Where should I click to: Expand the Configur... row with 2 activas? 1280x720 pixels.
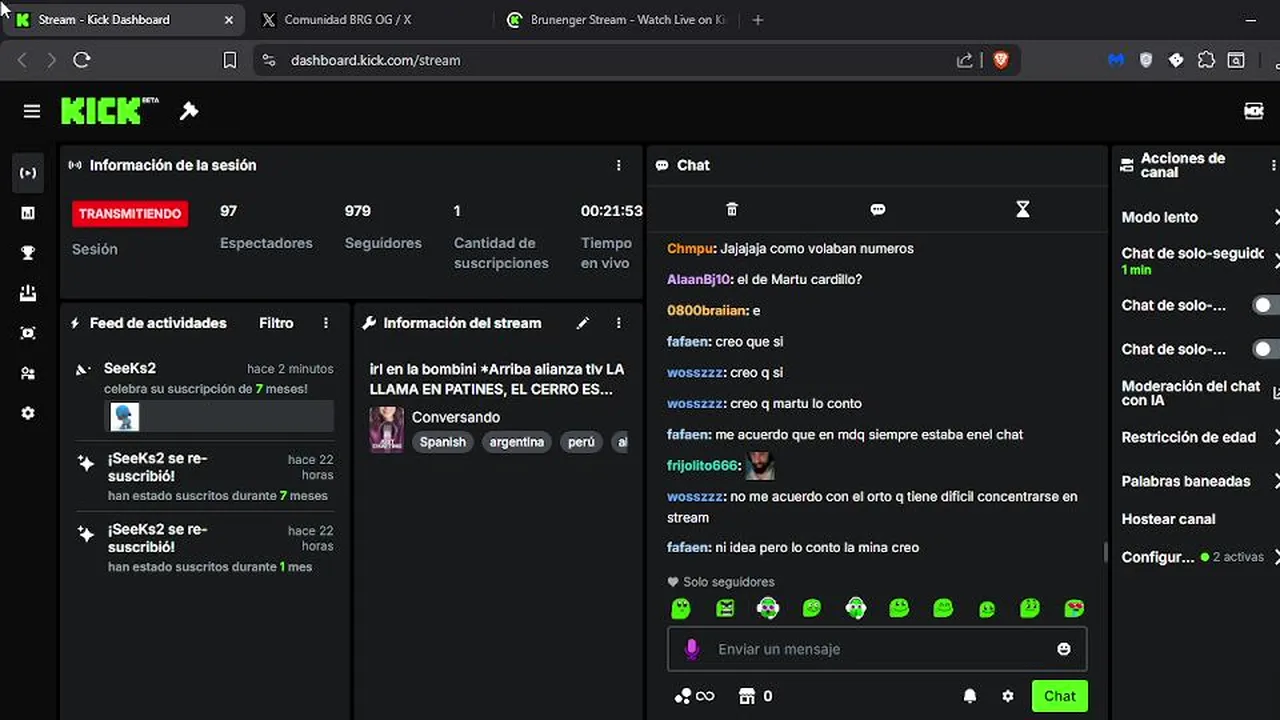click(x=1200, y=557)
